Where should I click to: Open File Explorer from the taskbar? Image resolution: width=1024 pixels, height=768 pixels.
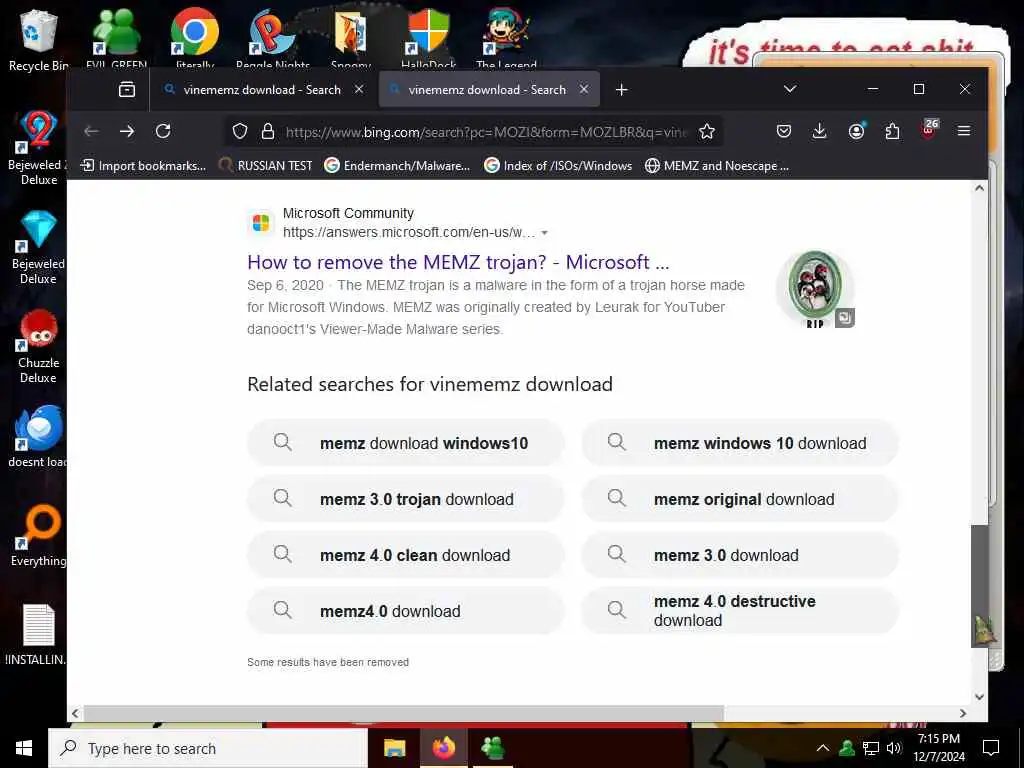point(394,748)
